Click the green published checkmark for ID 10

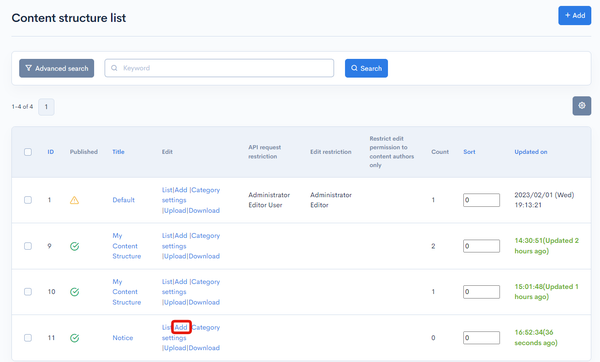(x=75, y=292)
